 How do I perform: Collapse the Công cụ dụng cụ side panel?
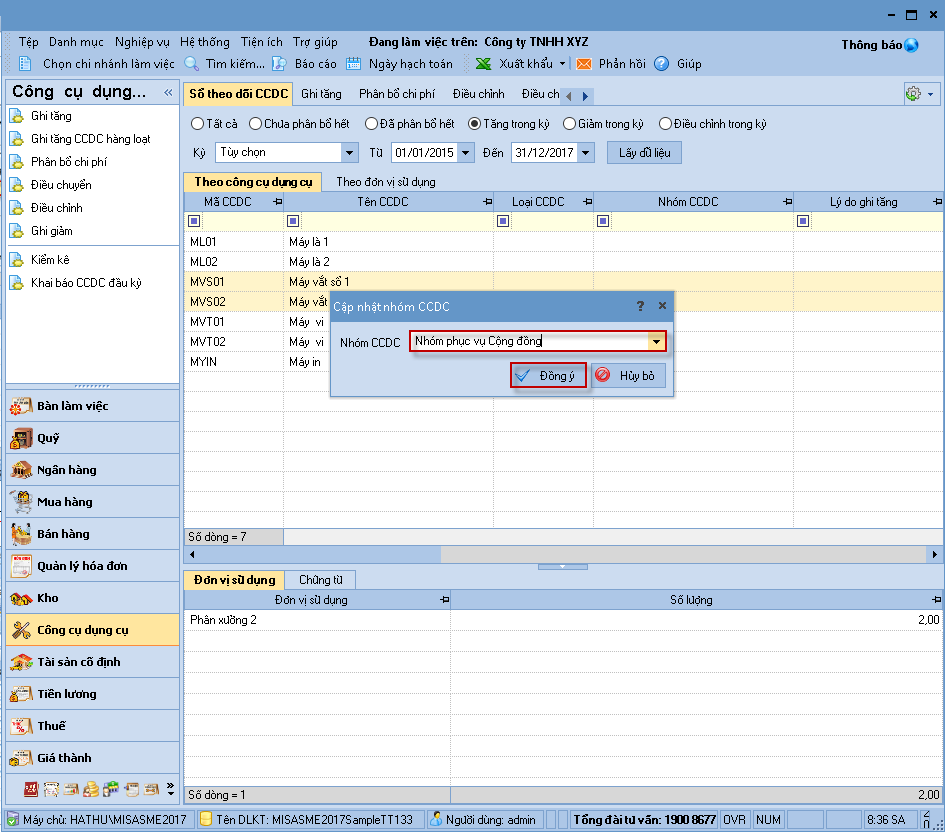168,93
